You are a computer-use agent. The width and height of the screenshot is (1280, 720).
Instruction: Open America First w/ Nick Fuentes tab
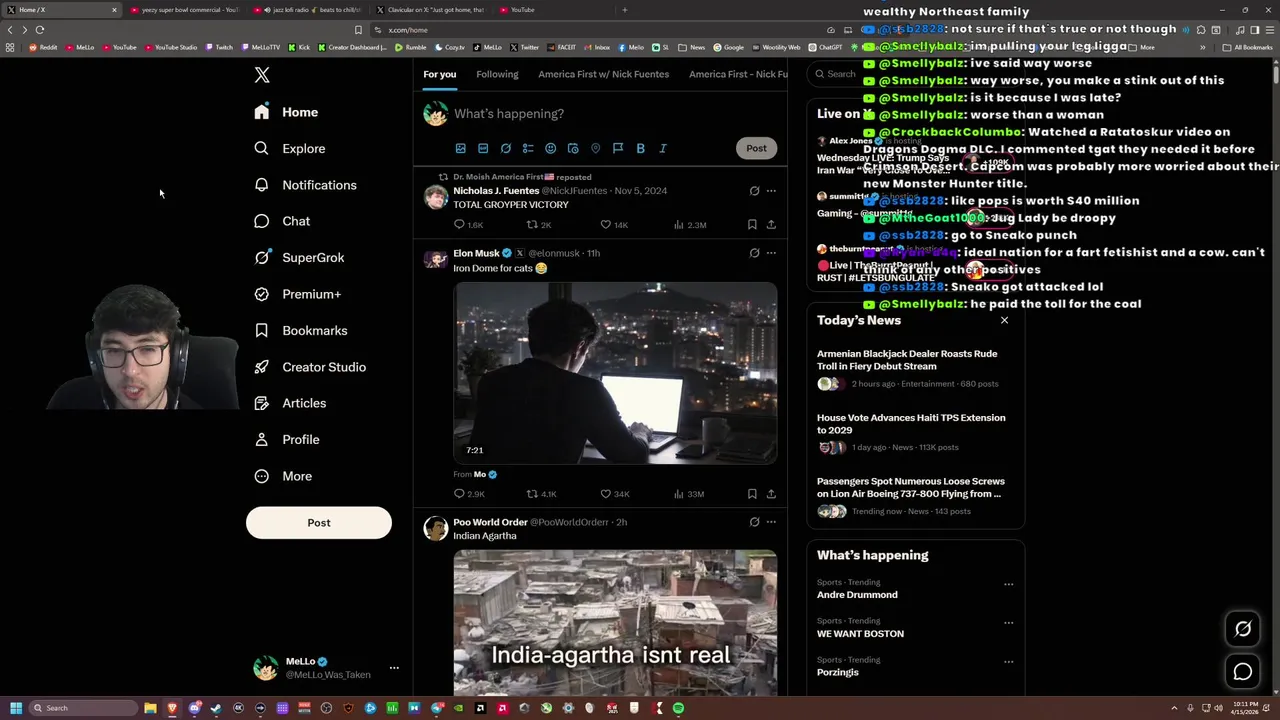603,74
